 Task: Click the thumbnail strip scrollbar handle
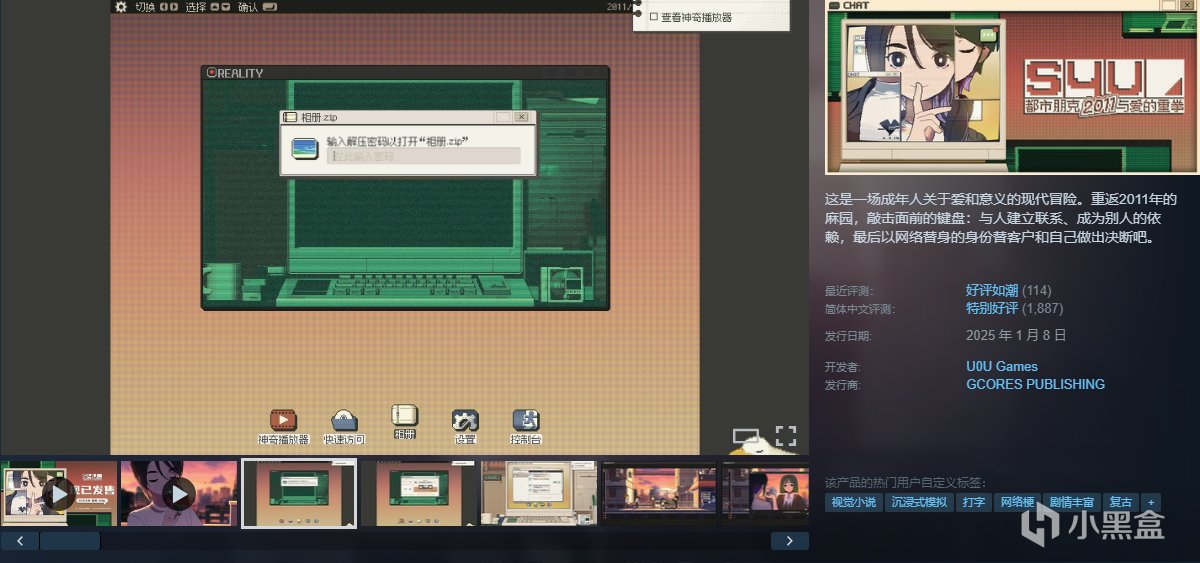click(x=70, y=541)
